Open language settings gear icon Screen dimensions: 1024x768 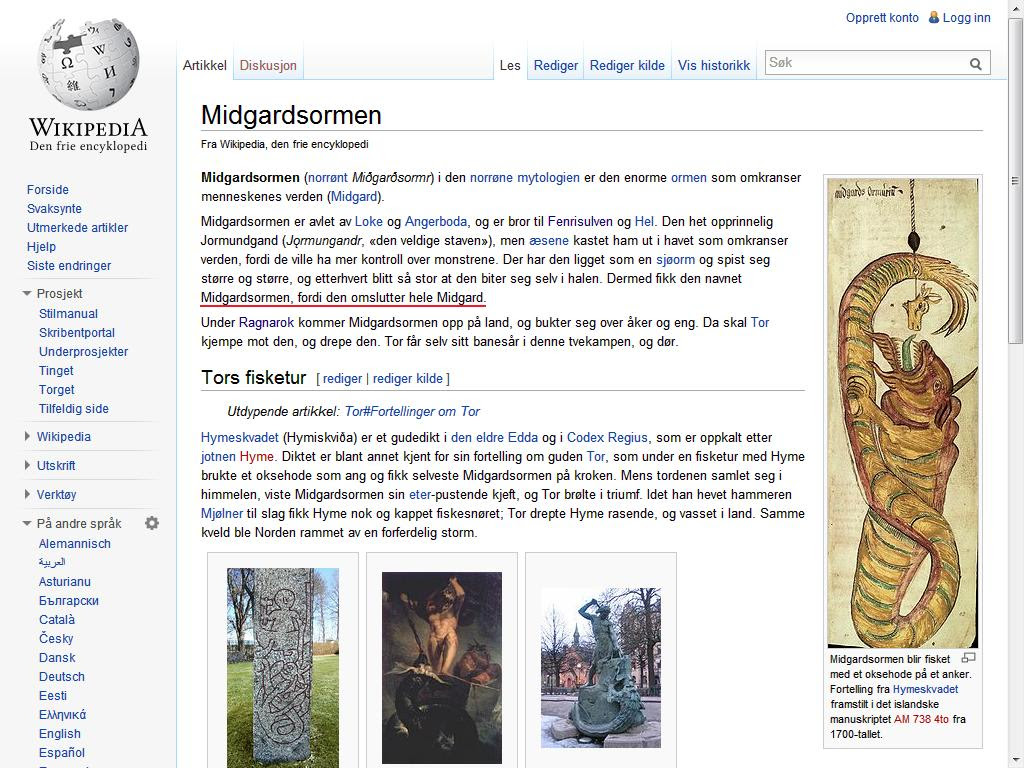click(152, 523)
